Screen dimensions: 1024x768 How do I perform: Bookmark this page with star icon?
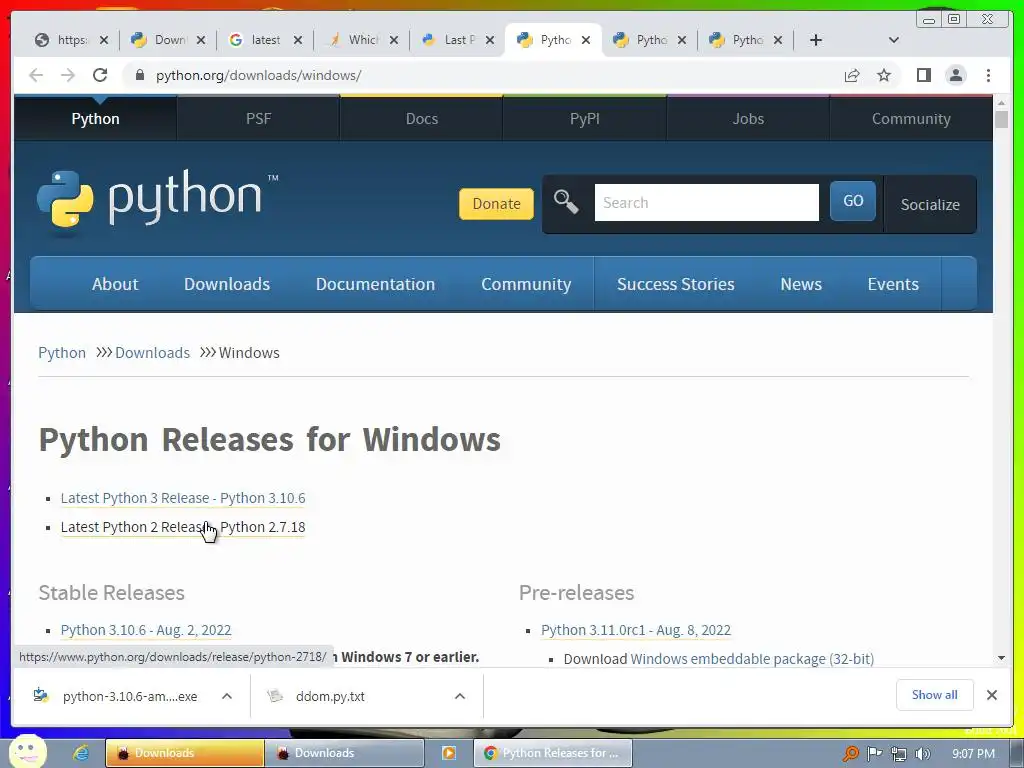[x=884, y=75]
